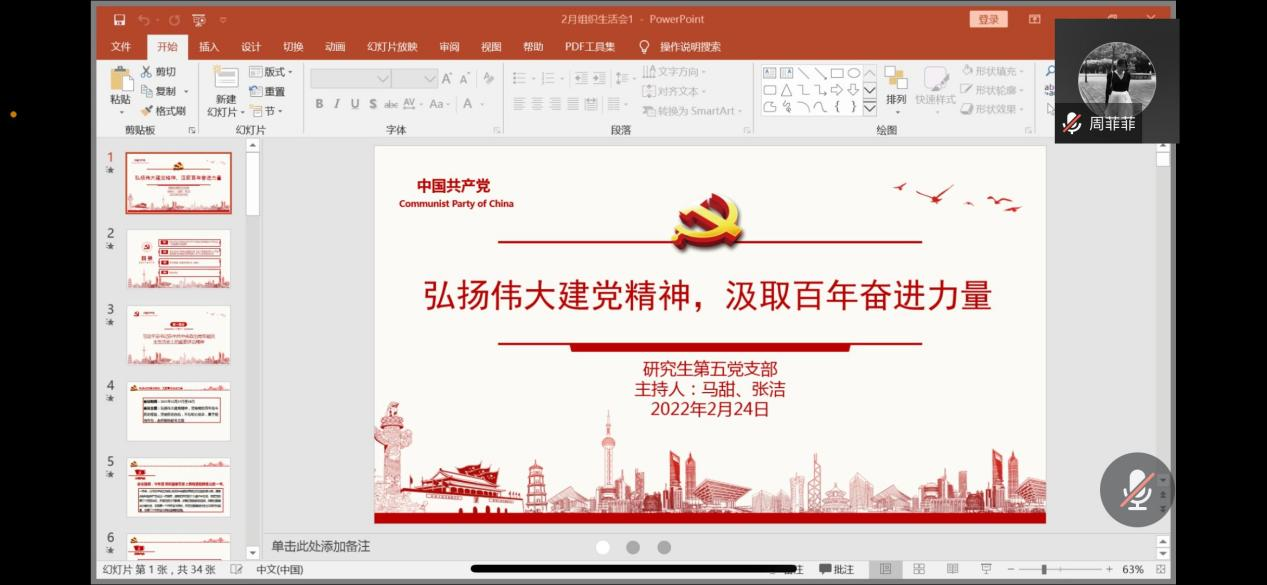Toggle the Comments (批注) pane
The width and height of the screenshot is (1267, 585).
(x=837, y=569)
